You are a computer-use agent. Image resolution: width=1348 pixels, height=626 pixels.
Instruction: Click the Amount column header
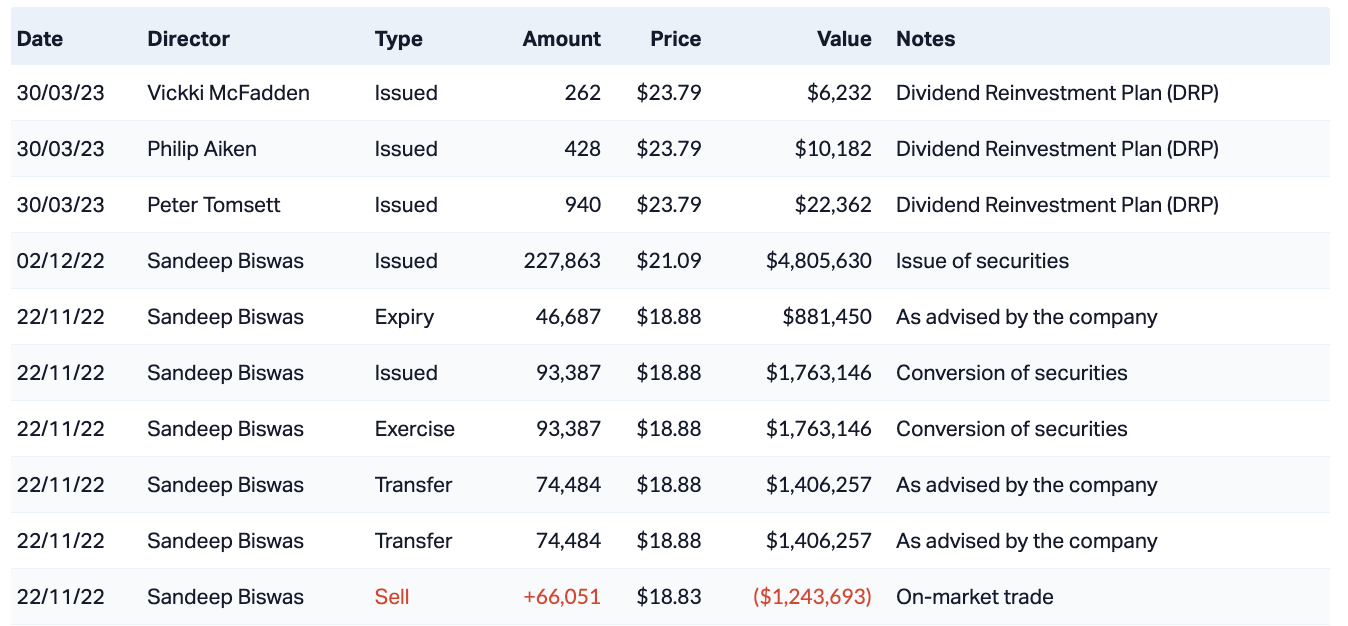pyautogui.click(x=561, y=39)
